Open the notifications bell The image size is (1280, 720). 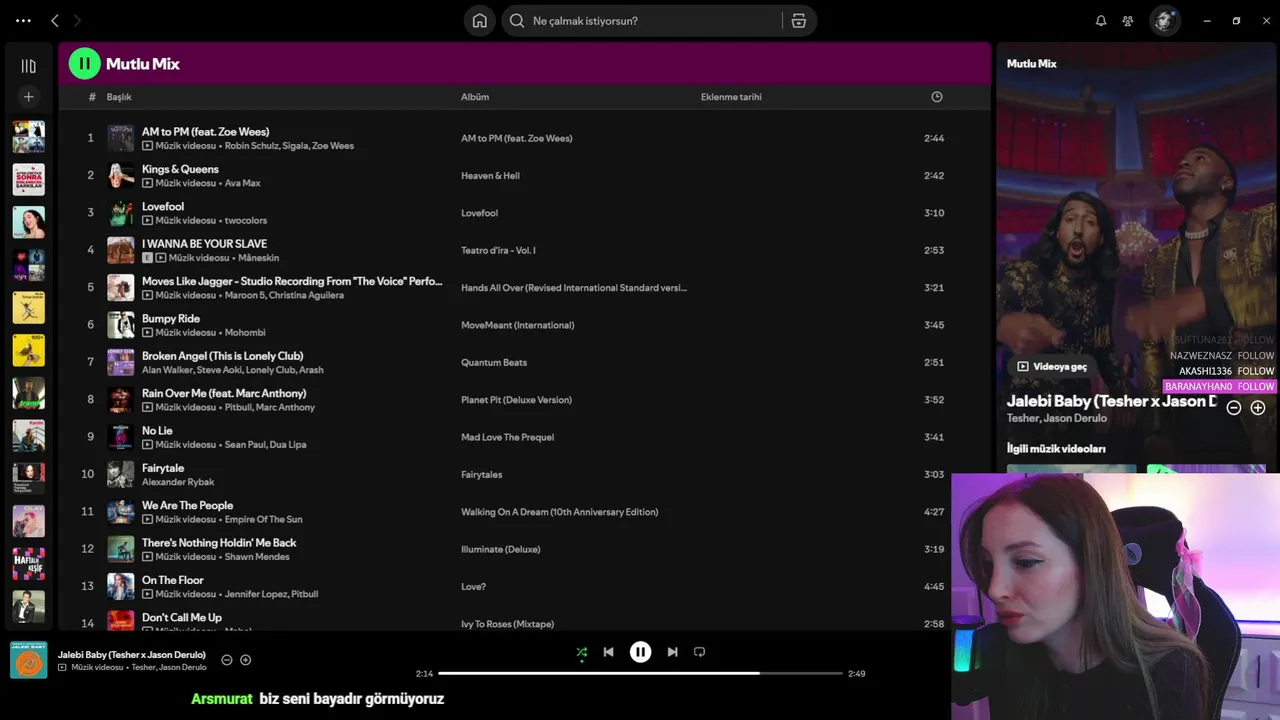click(x=1101, y=20)
